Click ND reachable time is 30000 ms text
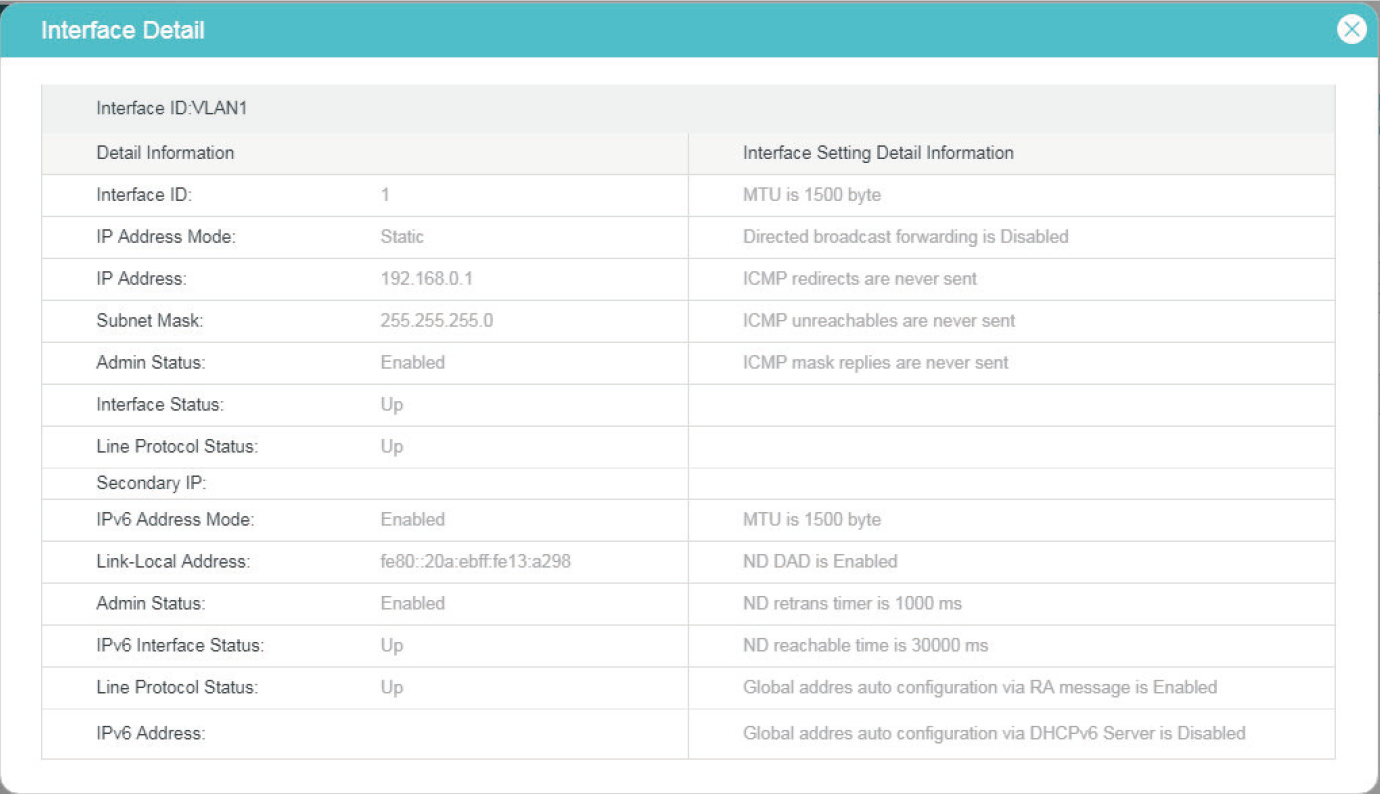 tap(866, 646)
